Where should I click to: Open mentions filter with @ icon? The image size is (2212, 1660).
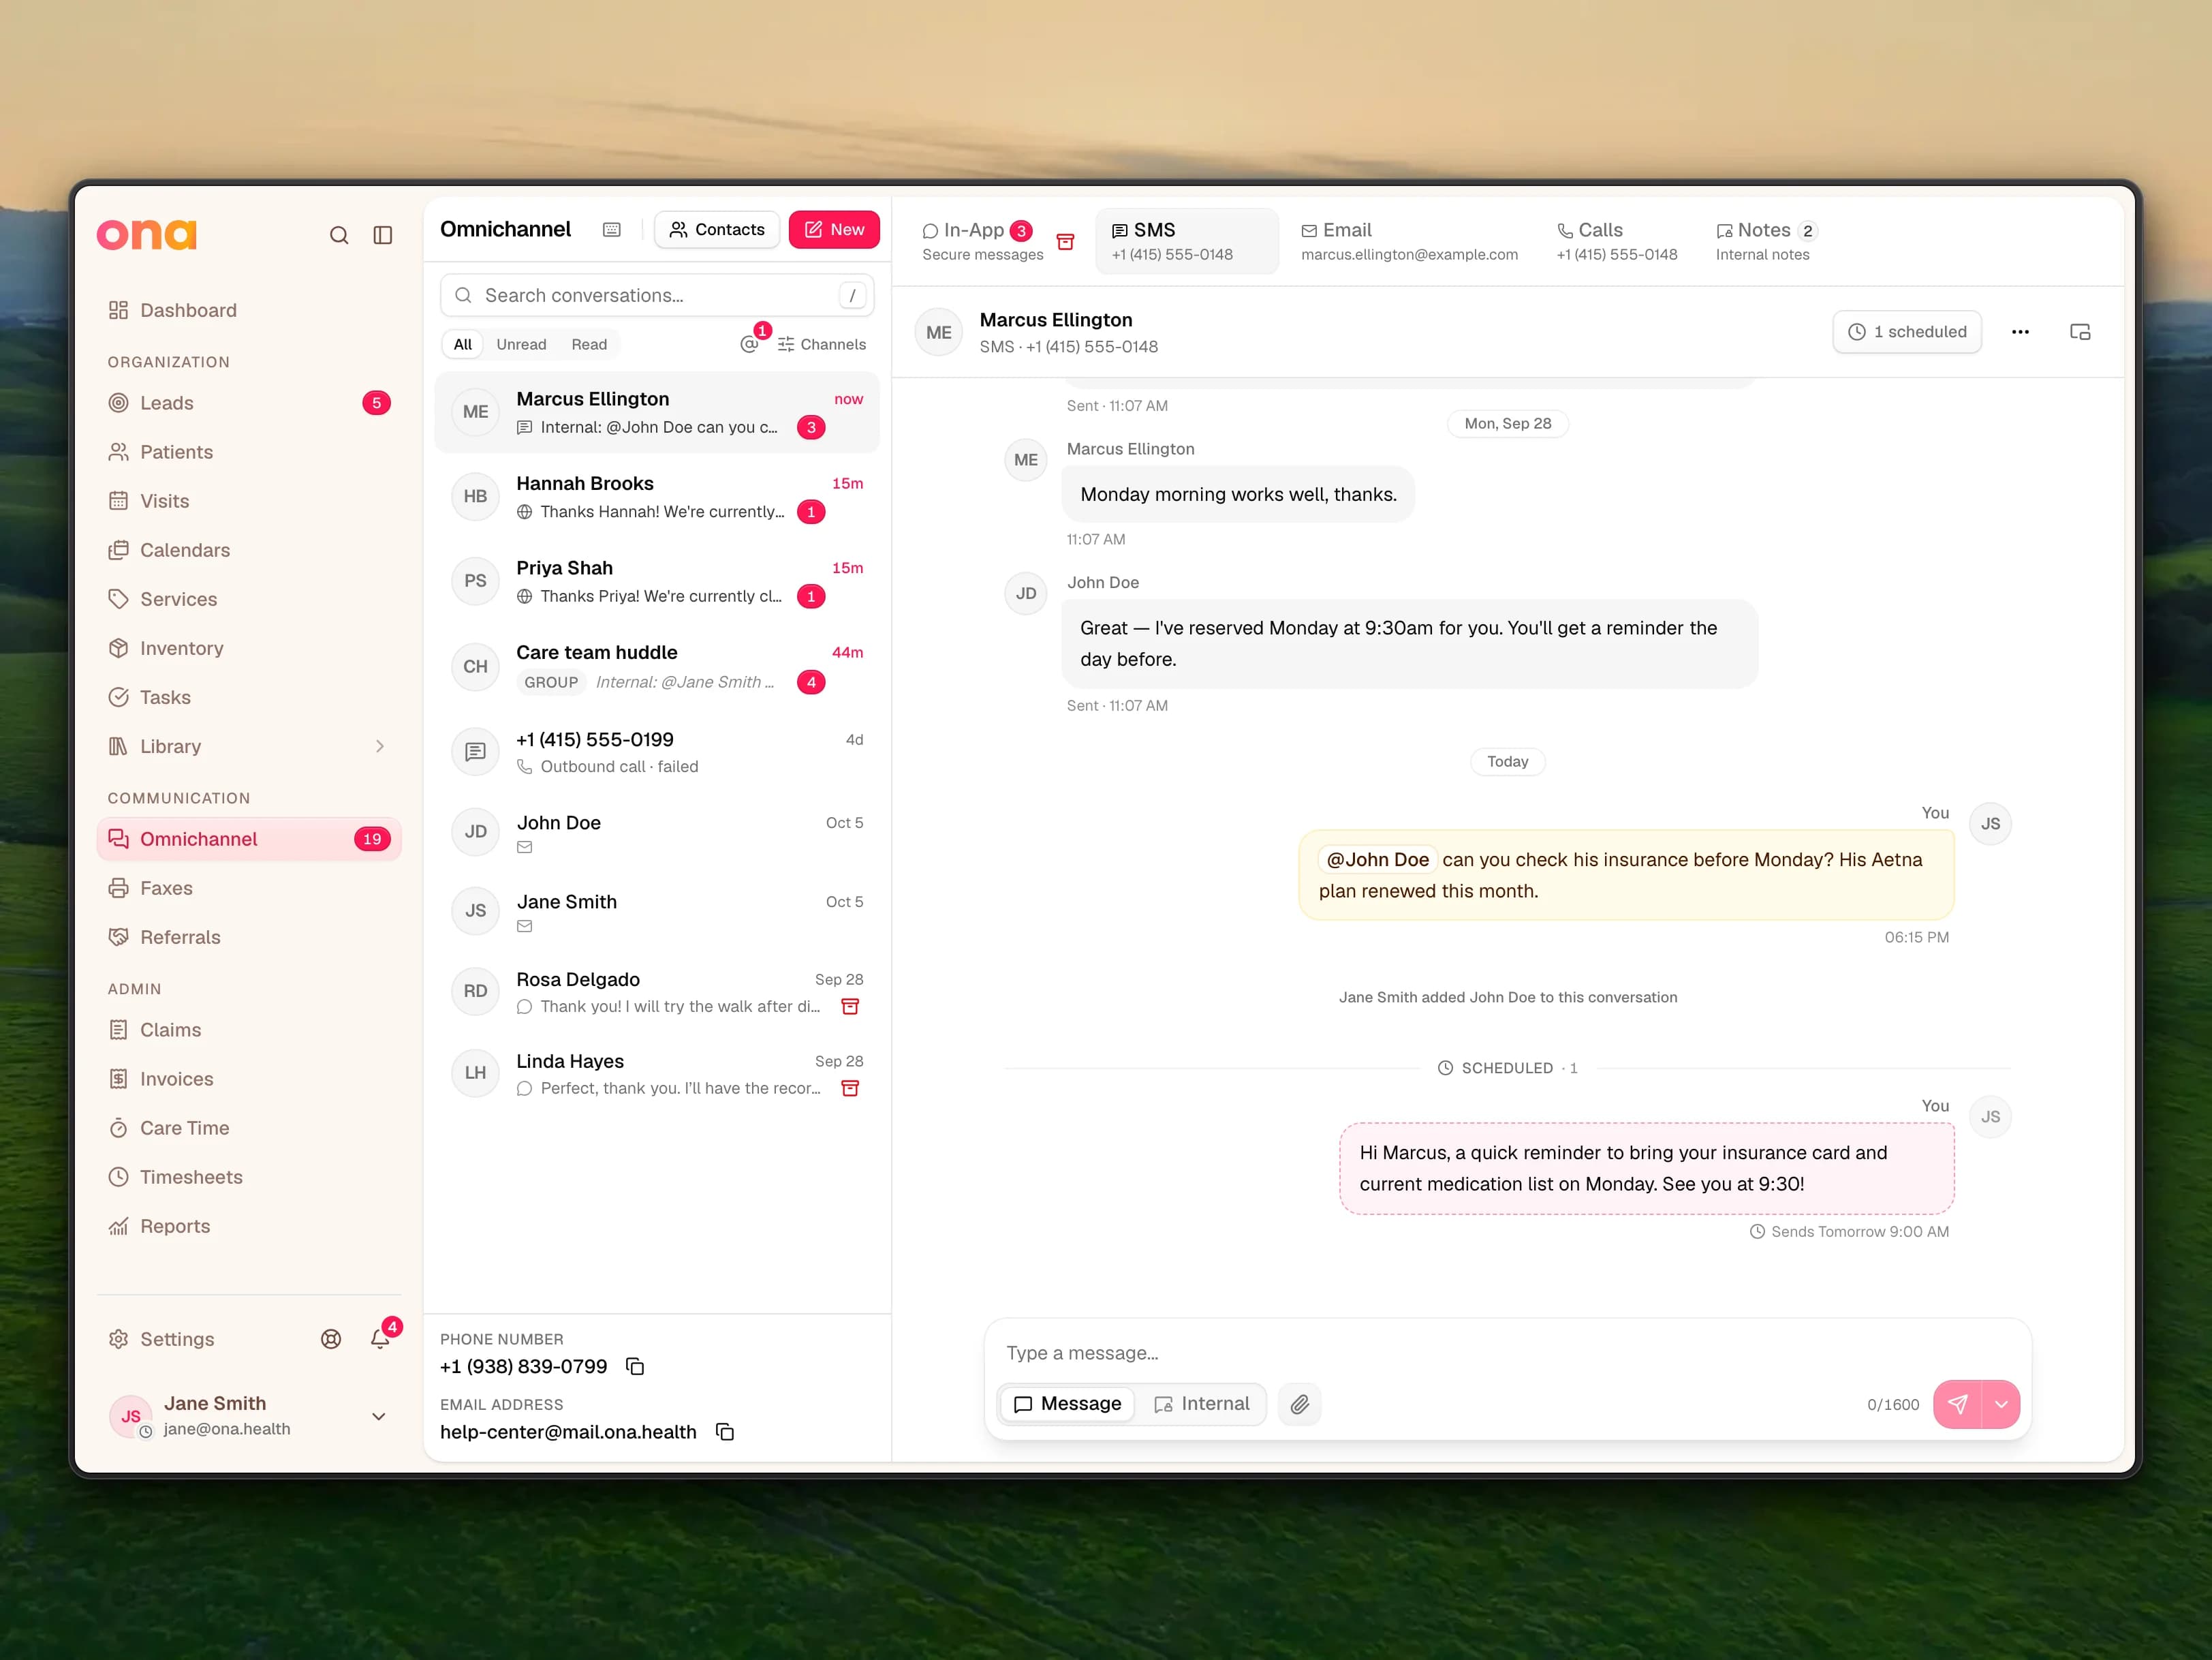pos(749,344)
